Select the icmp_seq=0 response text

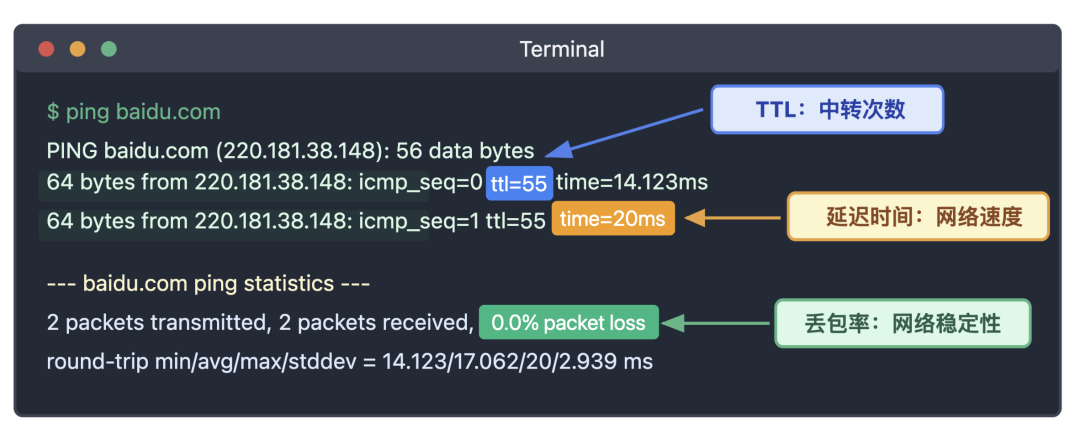[263, 183]
